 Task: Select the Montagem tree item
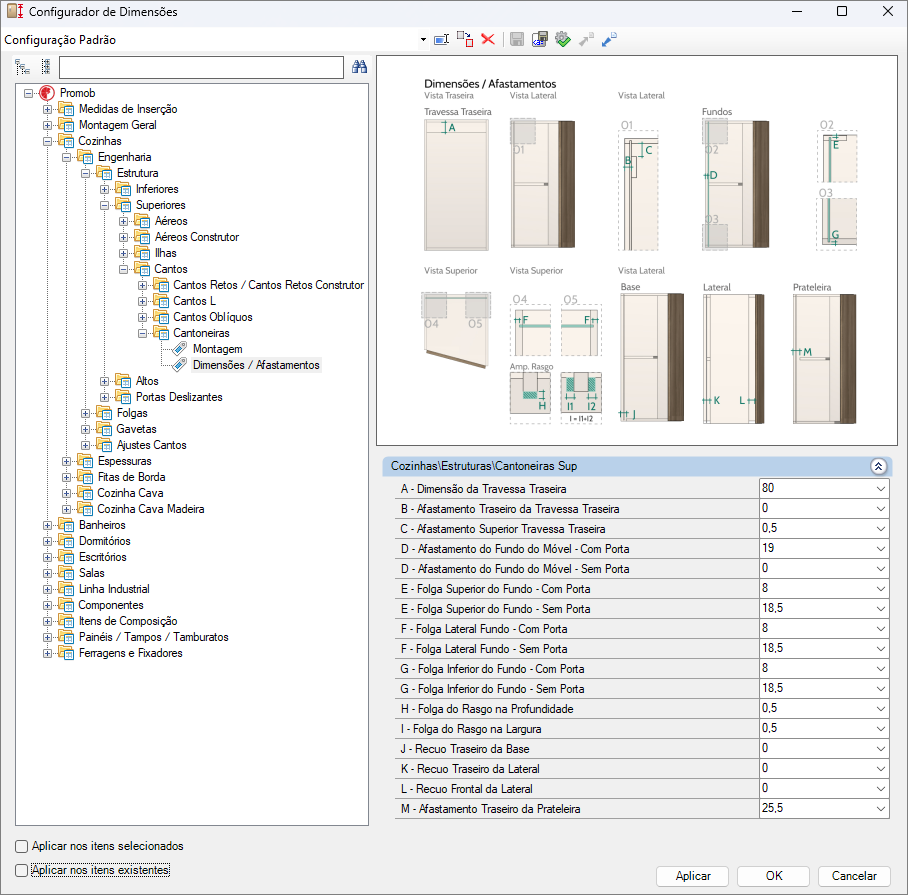(x=218, y=349)
